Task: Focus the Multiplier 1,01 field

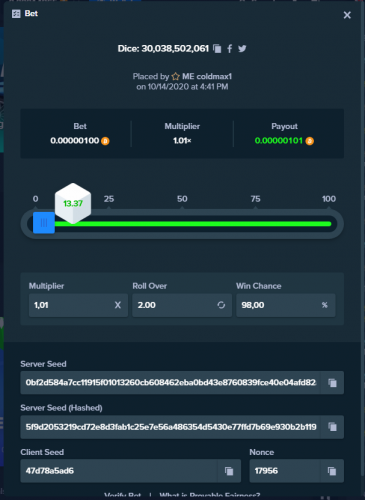Action: 78,305
